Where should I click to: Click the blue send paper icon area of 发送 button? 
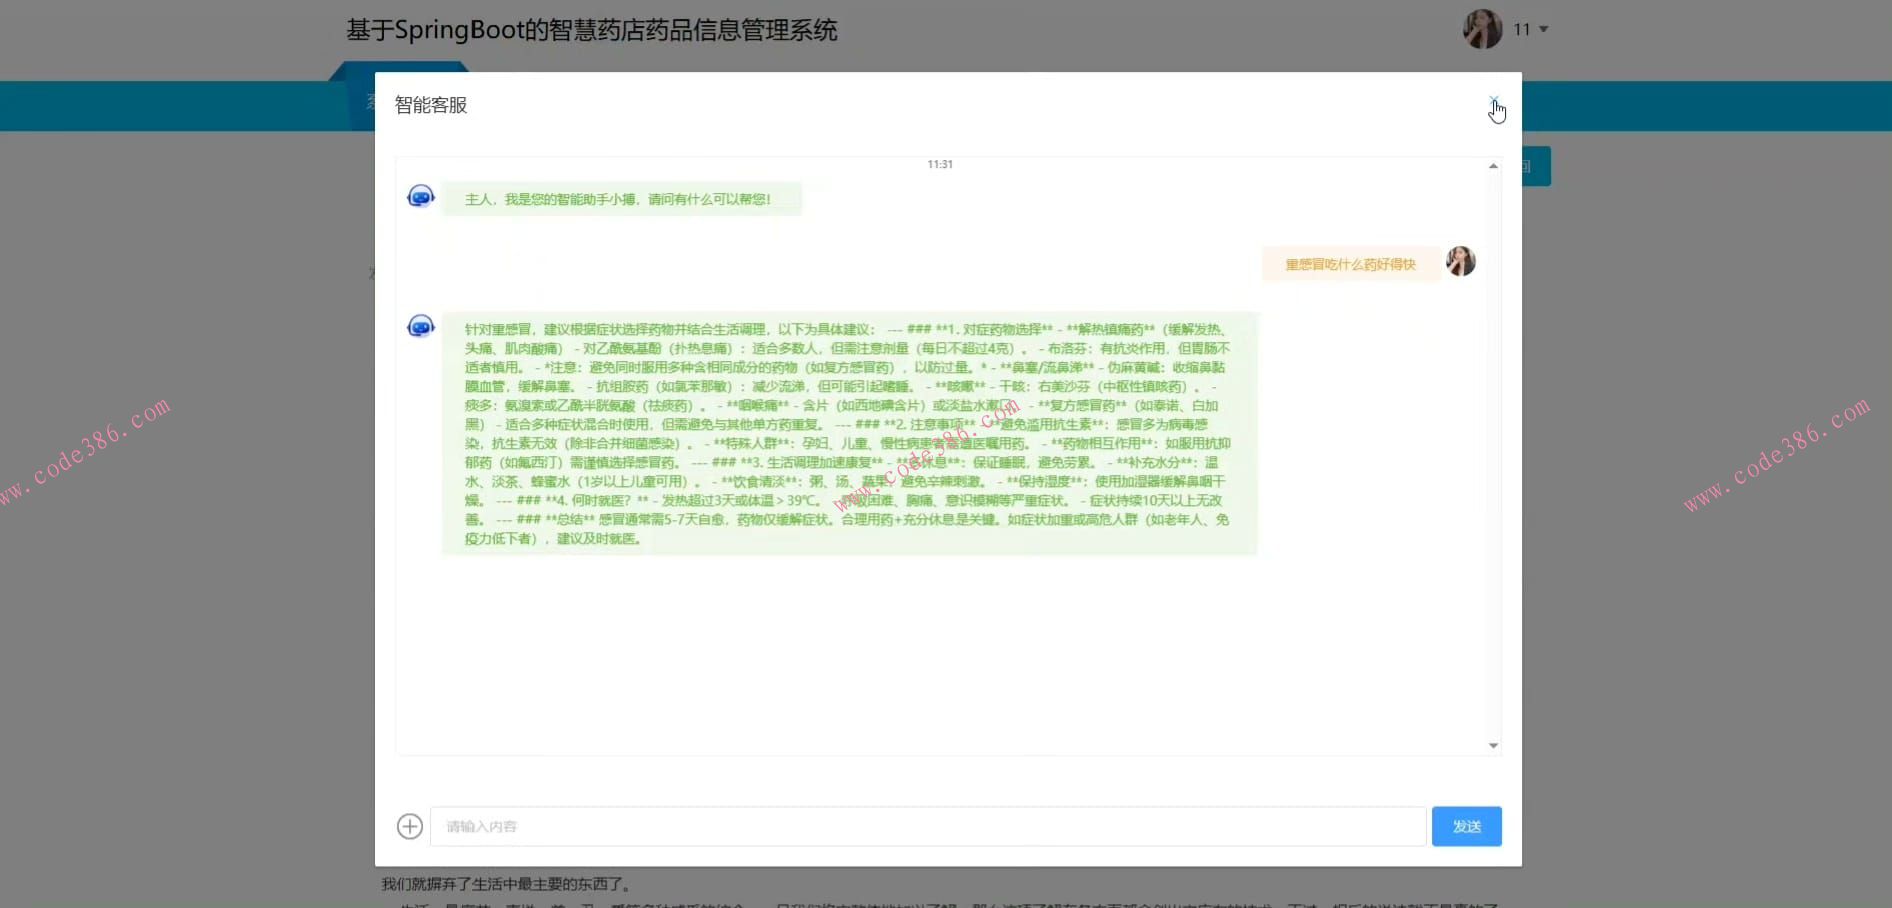(1466, 826)
